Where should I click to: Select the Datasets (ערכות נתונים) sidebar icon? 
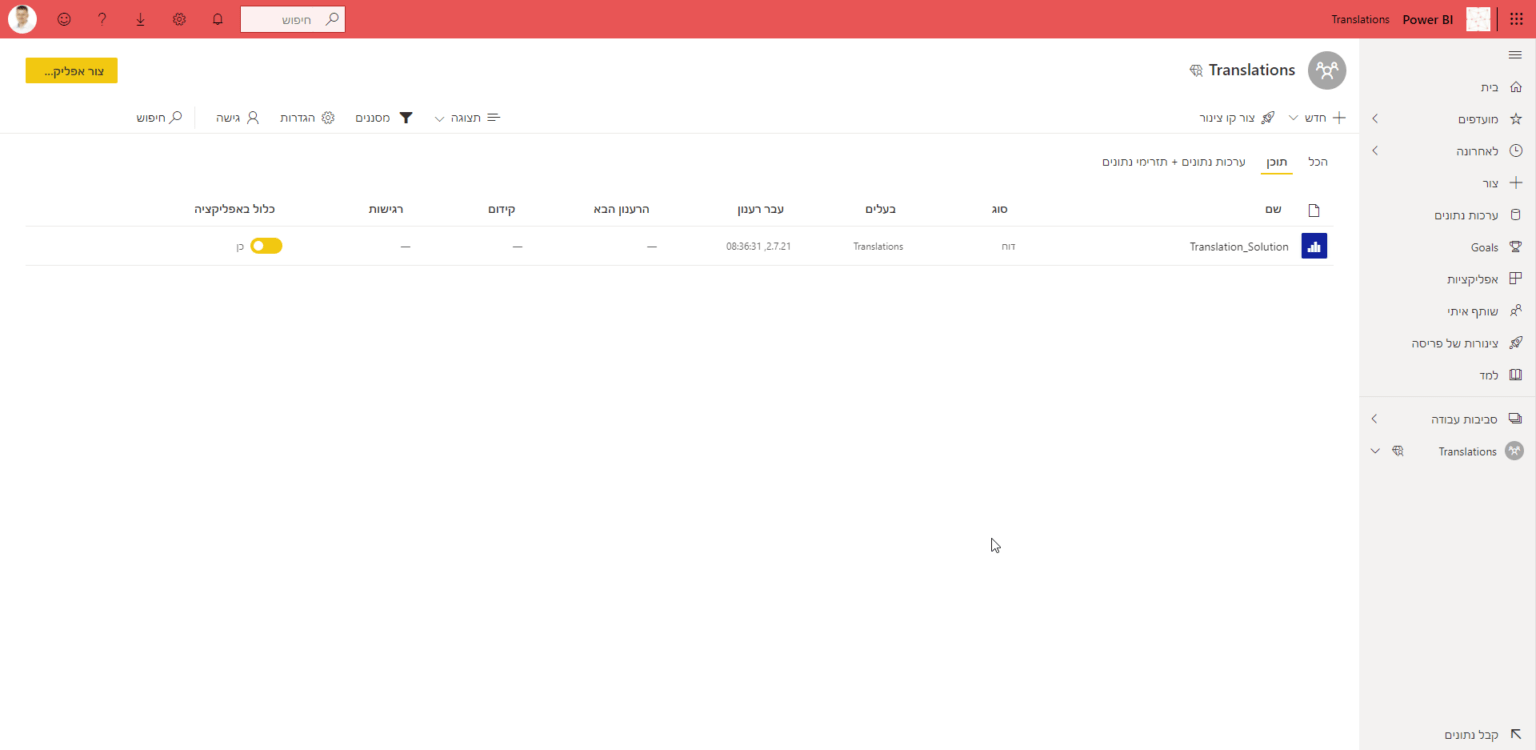(x=1515, y=214)
